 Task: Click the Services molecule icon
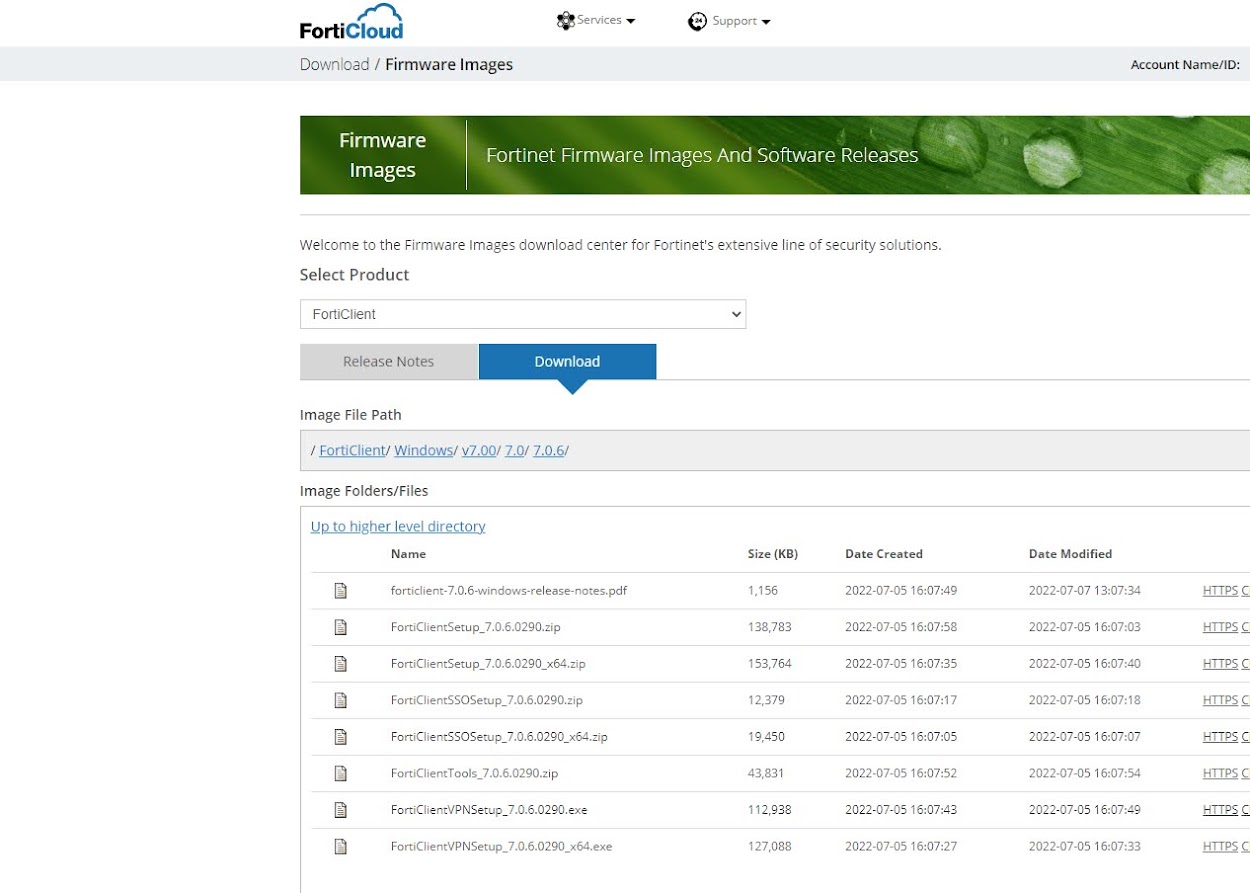point(566,21)
